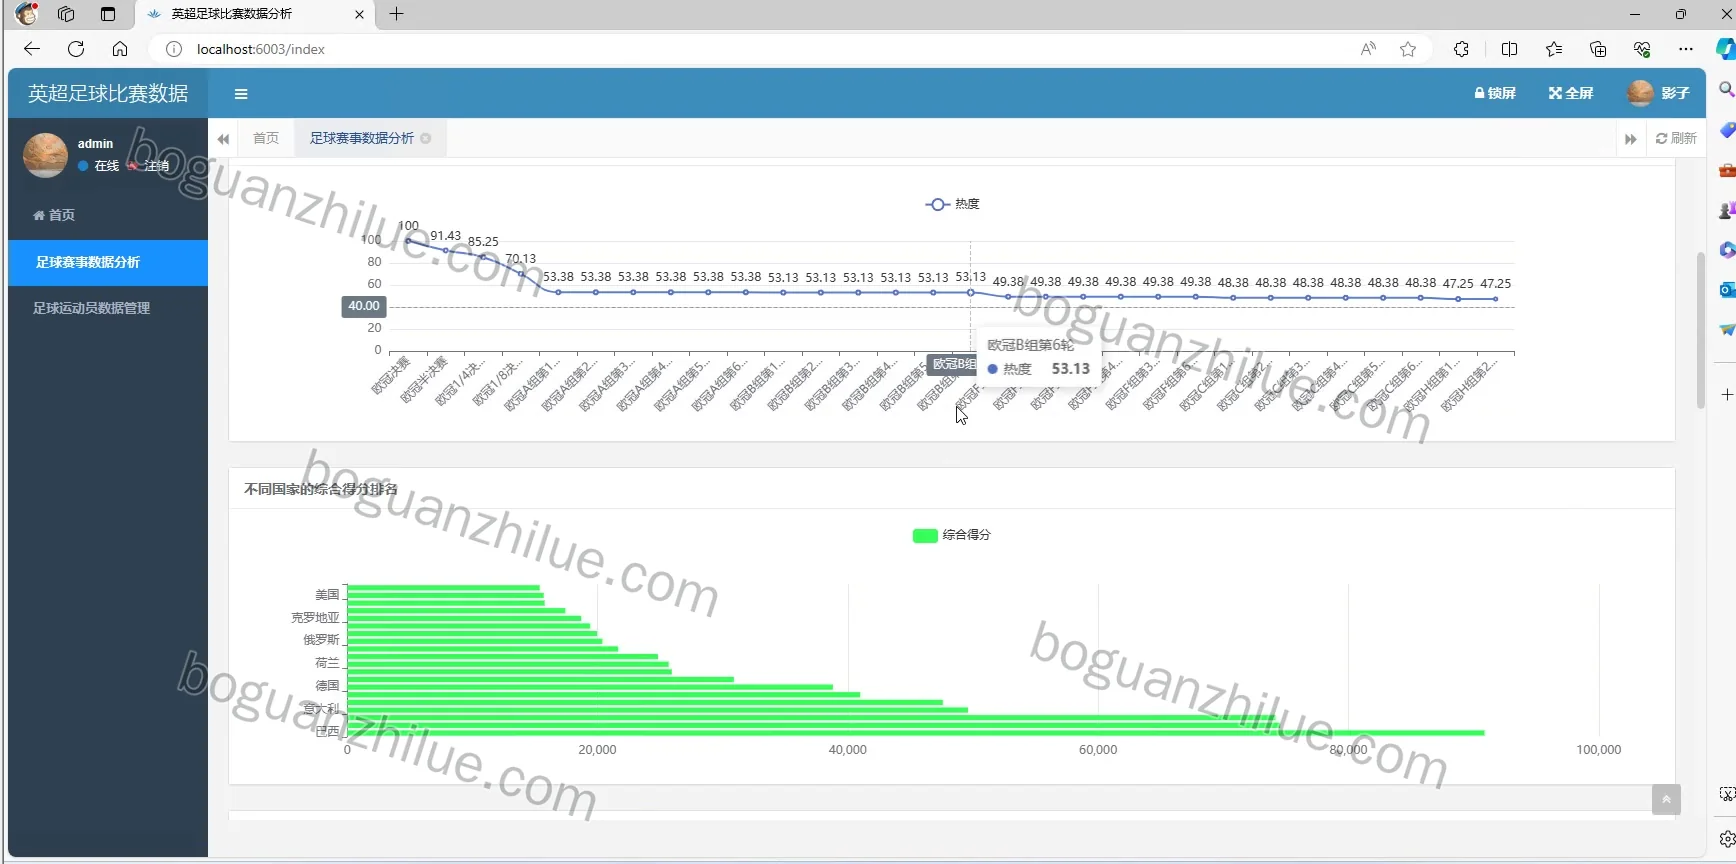Open Outlook in the Edge sidebar

point(1726,290)
